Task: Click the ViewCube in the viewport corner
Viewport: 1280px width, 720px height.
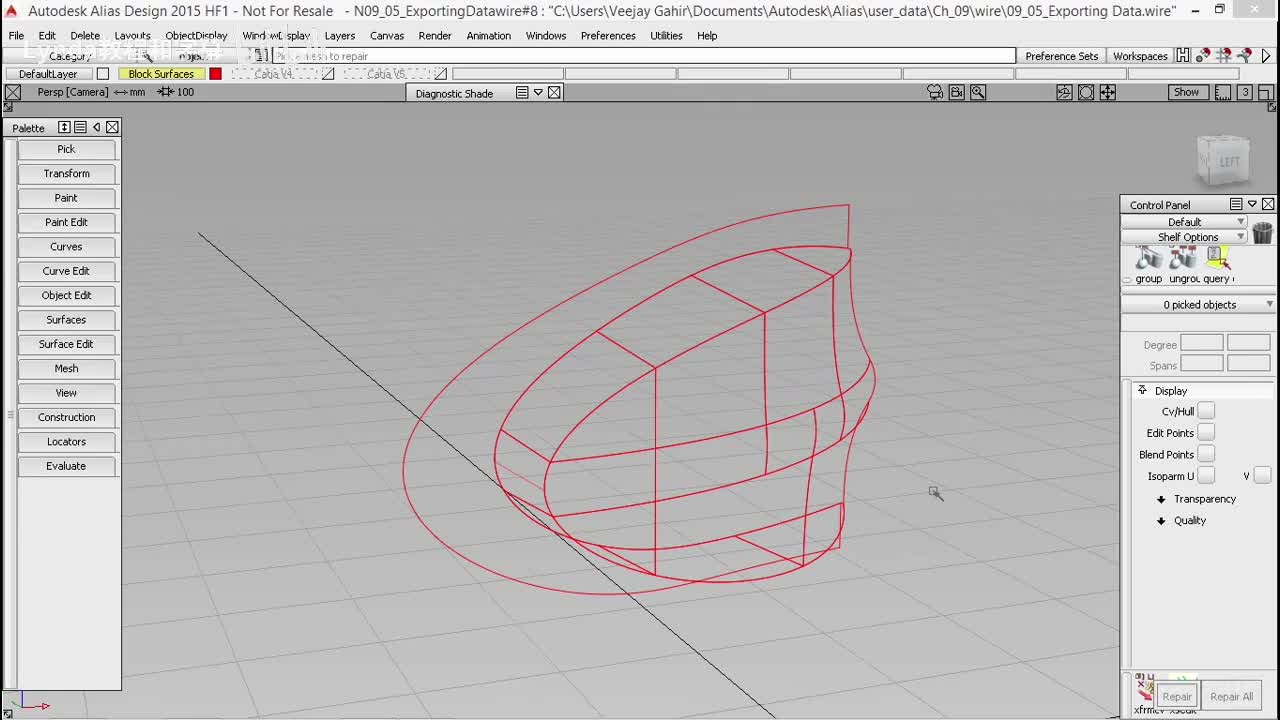Action: [x=1224, y=160]
